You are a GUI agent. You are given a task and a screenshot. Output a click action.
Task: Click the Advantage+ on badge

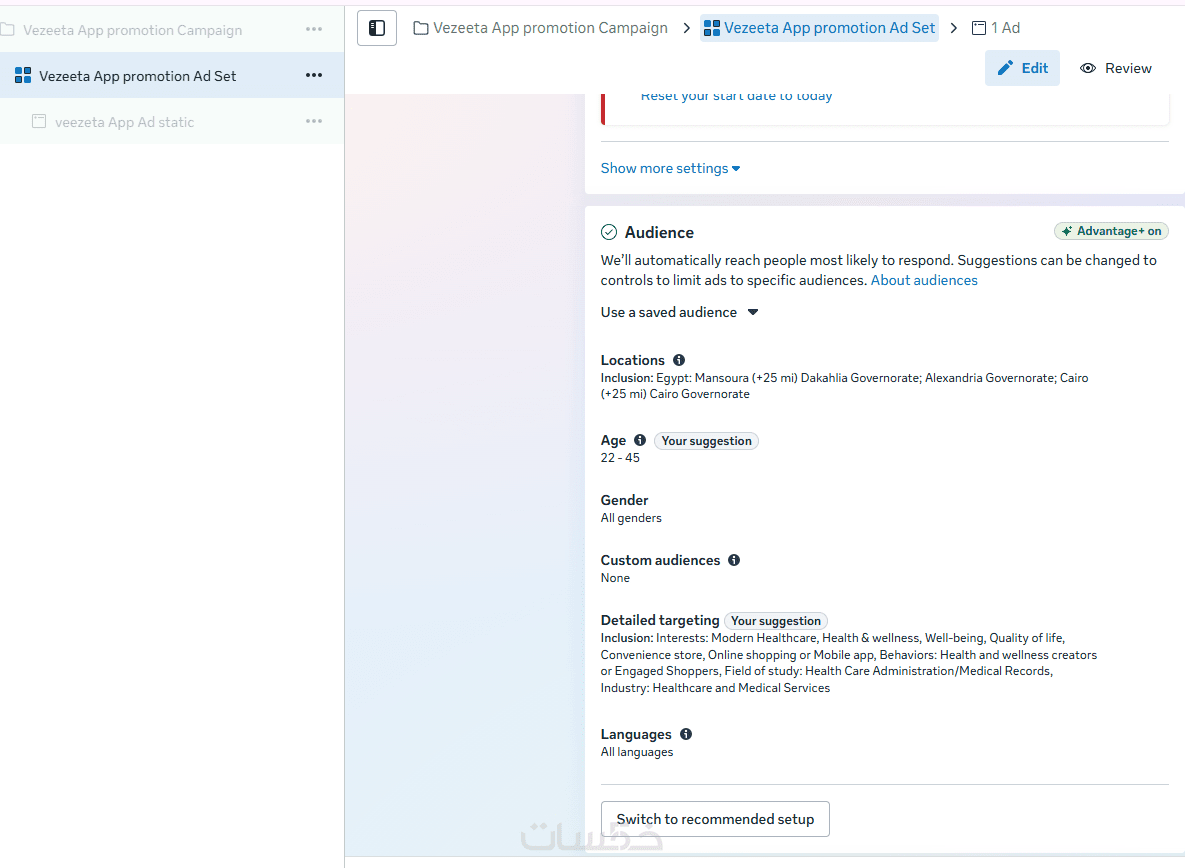point(1111,231)
